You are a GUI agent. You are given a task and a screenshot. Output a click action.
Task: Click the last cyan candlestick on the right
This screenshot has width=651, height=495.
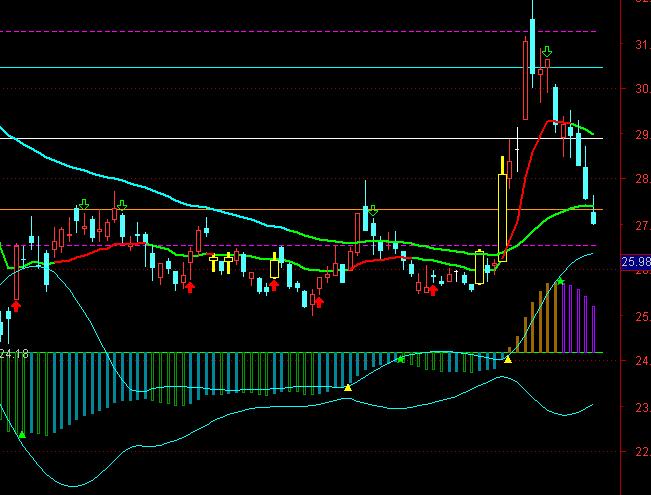[594, 217]
